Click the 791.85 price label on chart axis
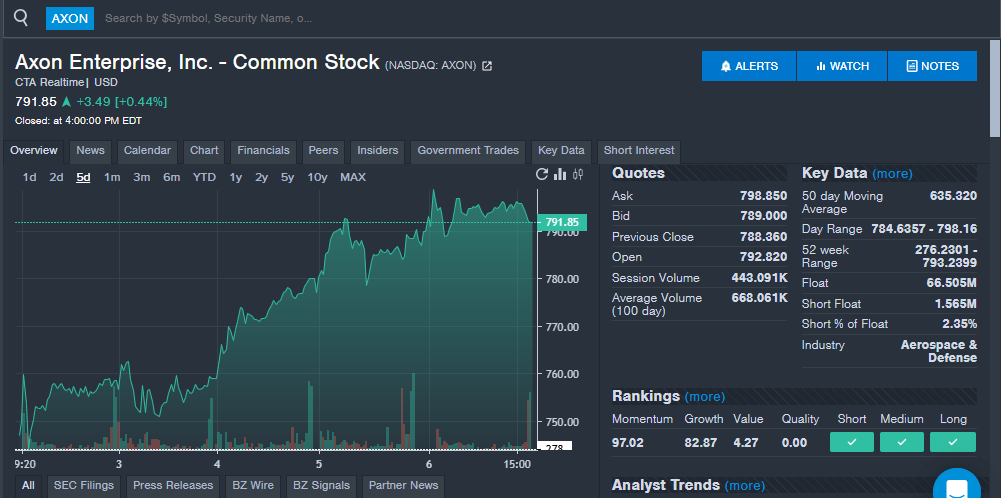1001x498 pixels. [x=562, y=222]
